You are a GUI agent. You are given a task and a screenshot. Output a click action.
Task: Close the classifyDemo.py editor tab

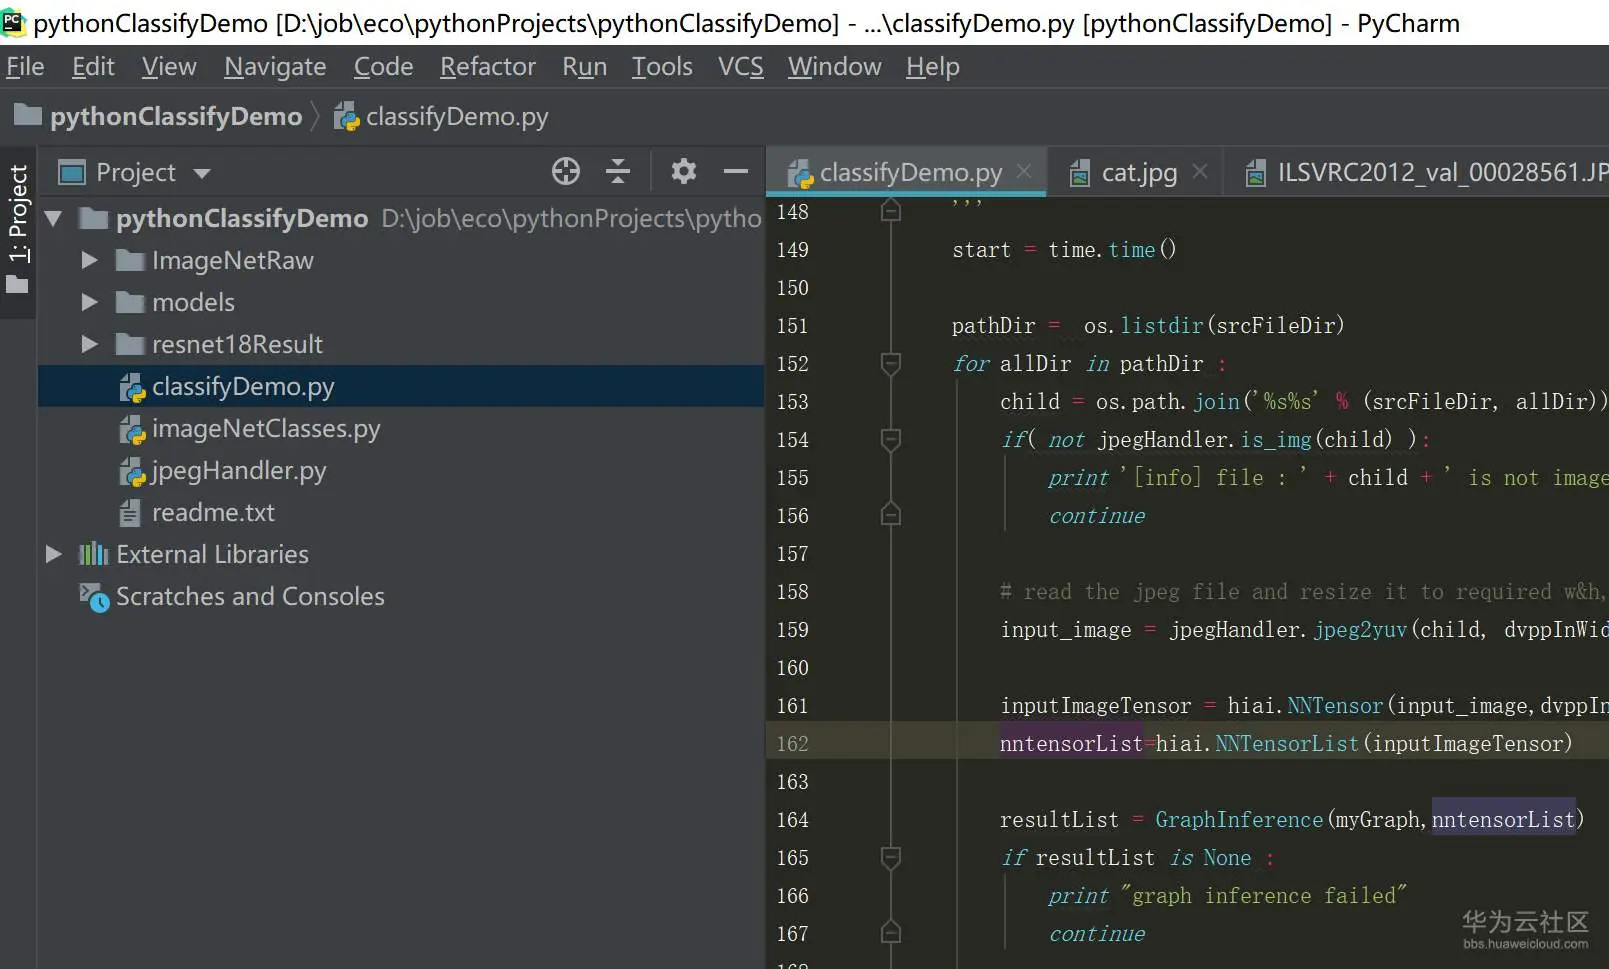[1024, 171]
